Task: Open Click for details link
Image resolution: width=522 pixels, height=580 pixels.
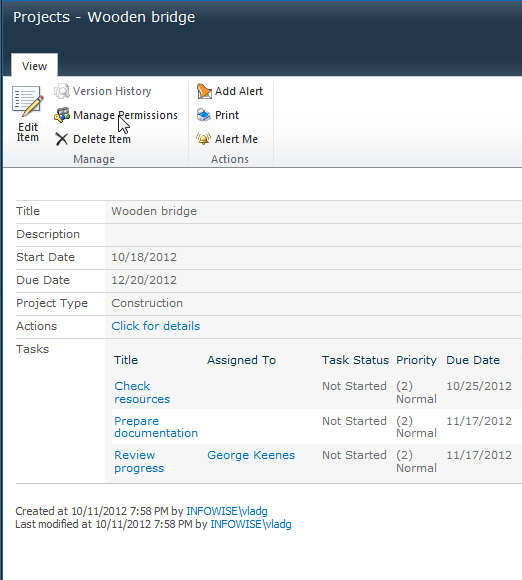Action: click(x=156, y=326)
